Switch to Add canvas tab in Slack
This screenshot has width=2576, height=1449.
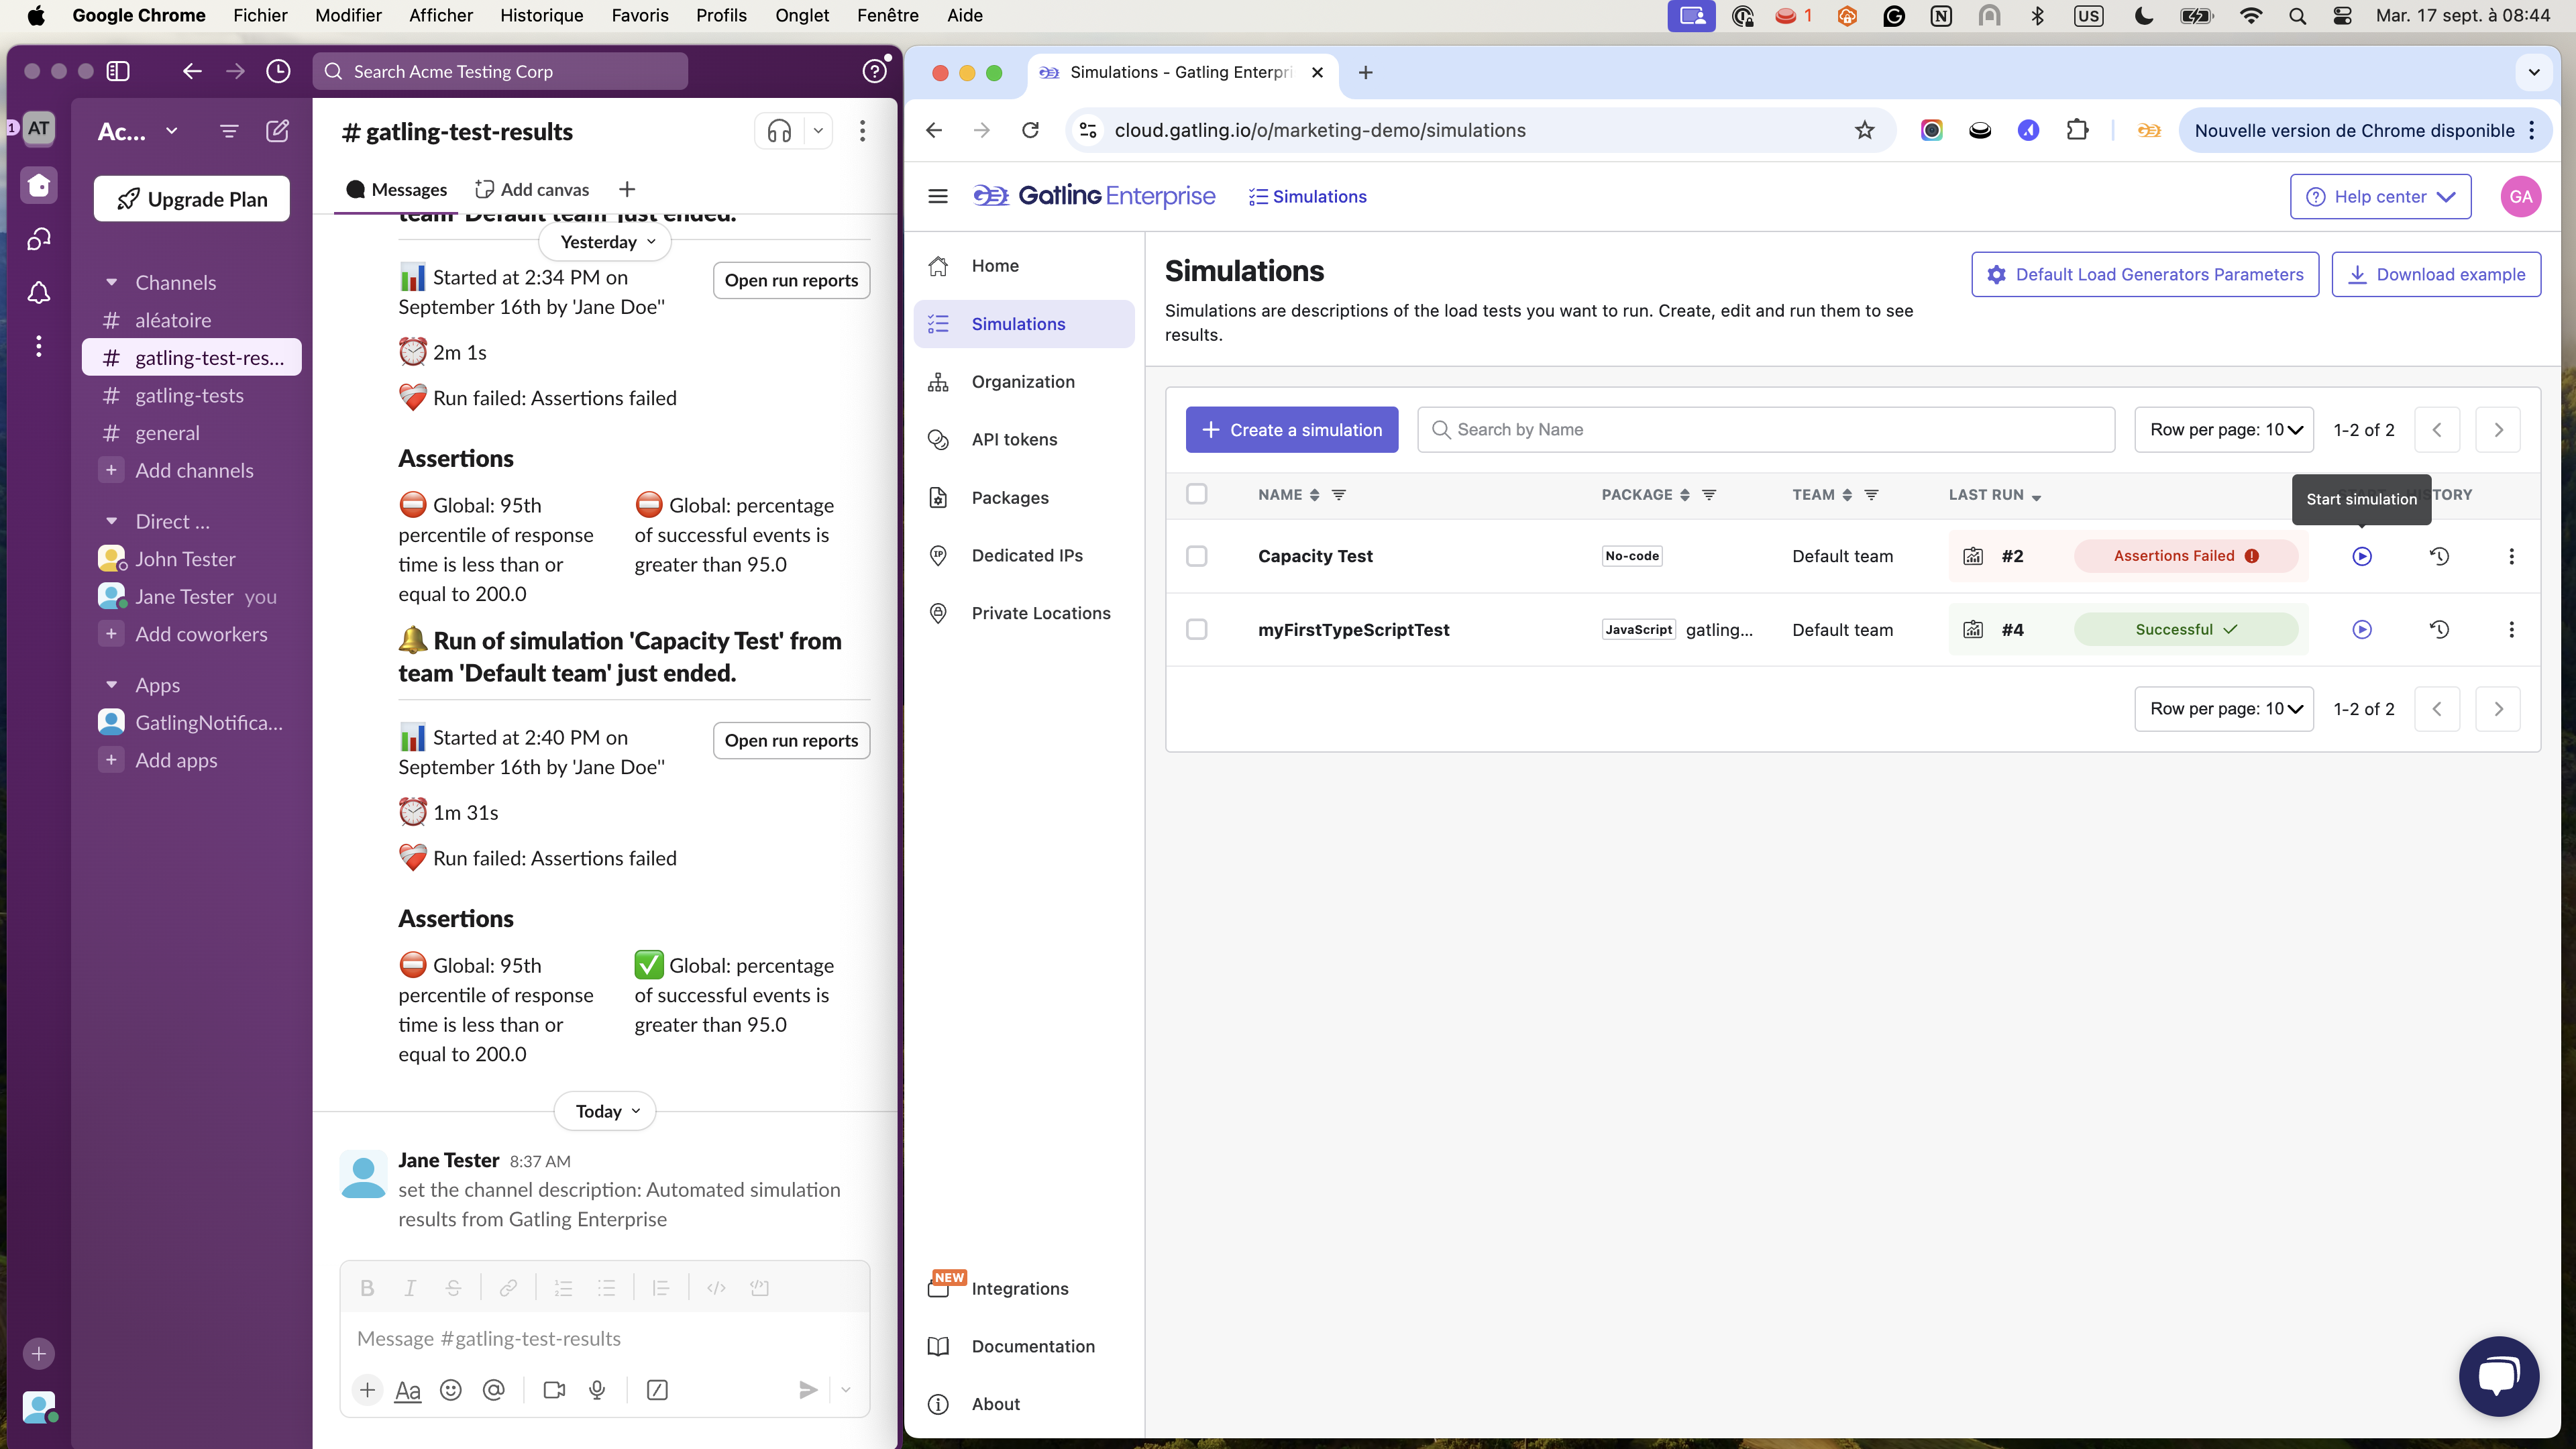tap(531, 190)
